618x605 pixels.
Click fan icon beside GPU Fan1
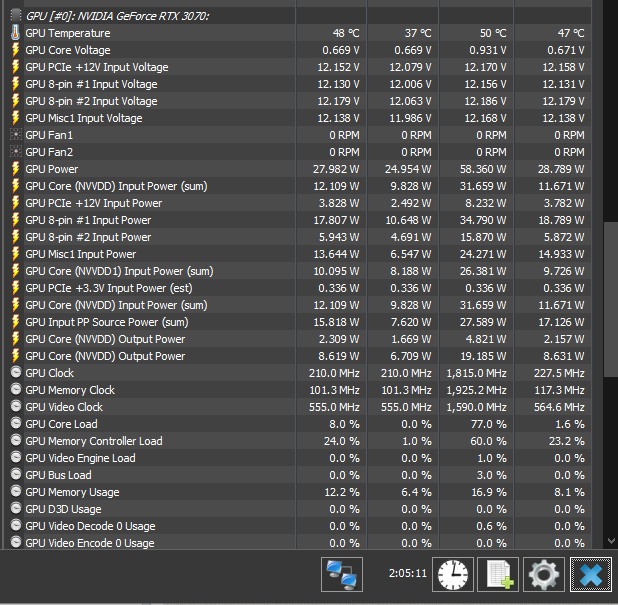pos(15,135)
